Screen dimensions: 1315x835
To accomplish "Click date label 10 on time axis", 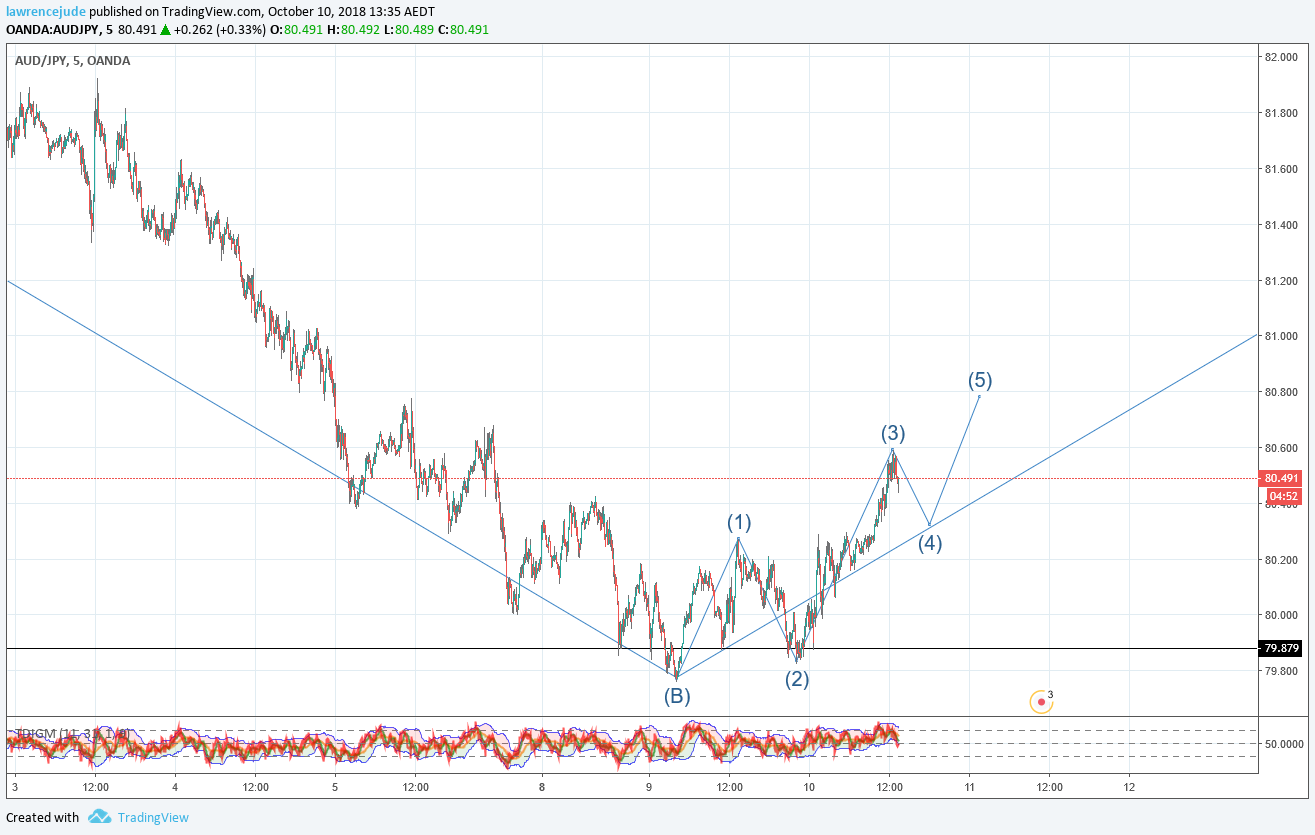I will coord(809,788).
